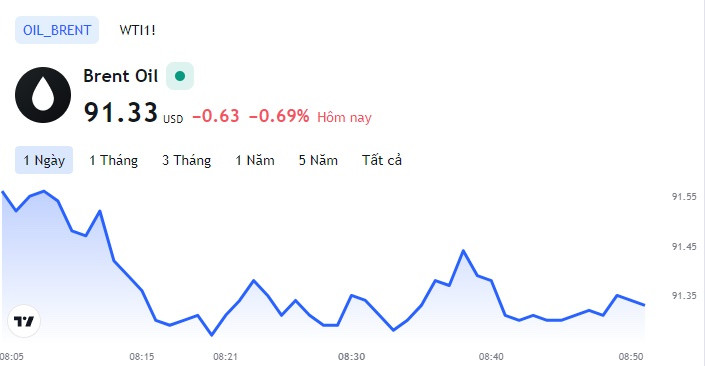Screen dimensions: 705x366
Task: Select the 1 Ngày time range
Action: pos(44,160)
